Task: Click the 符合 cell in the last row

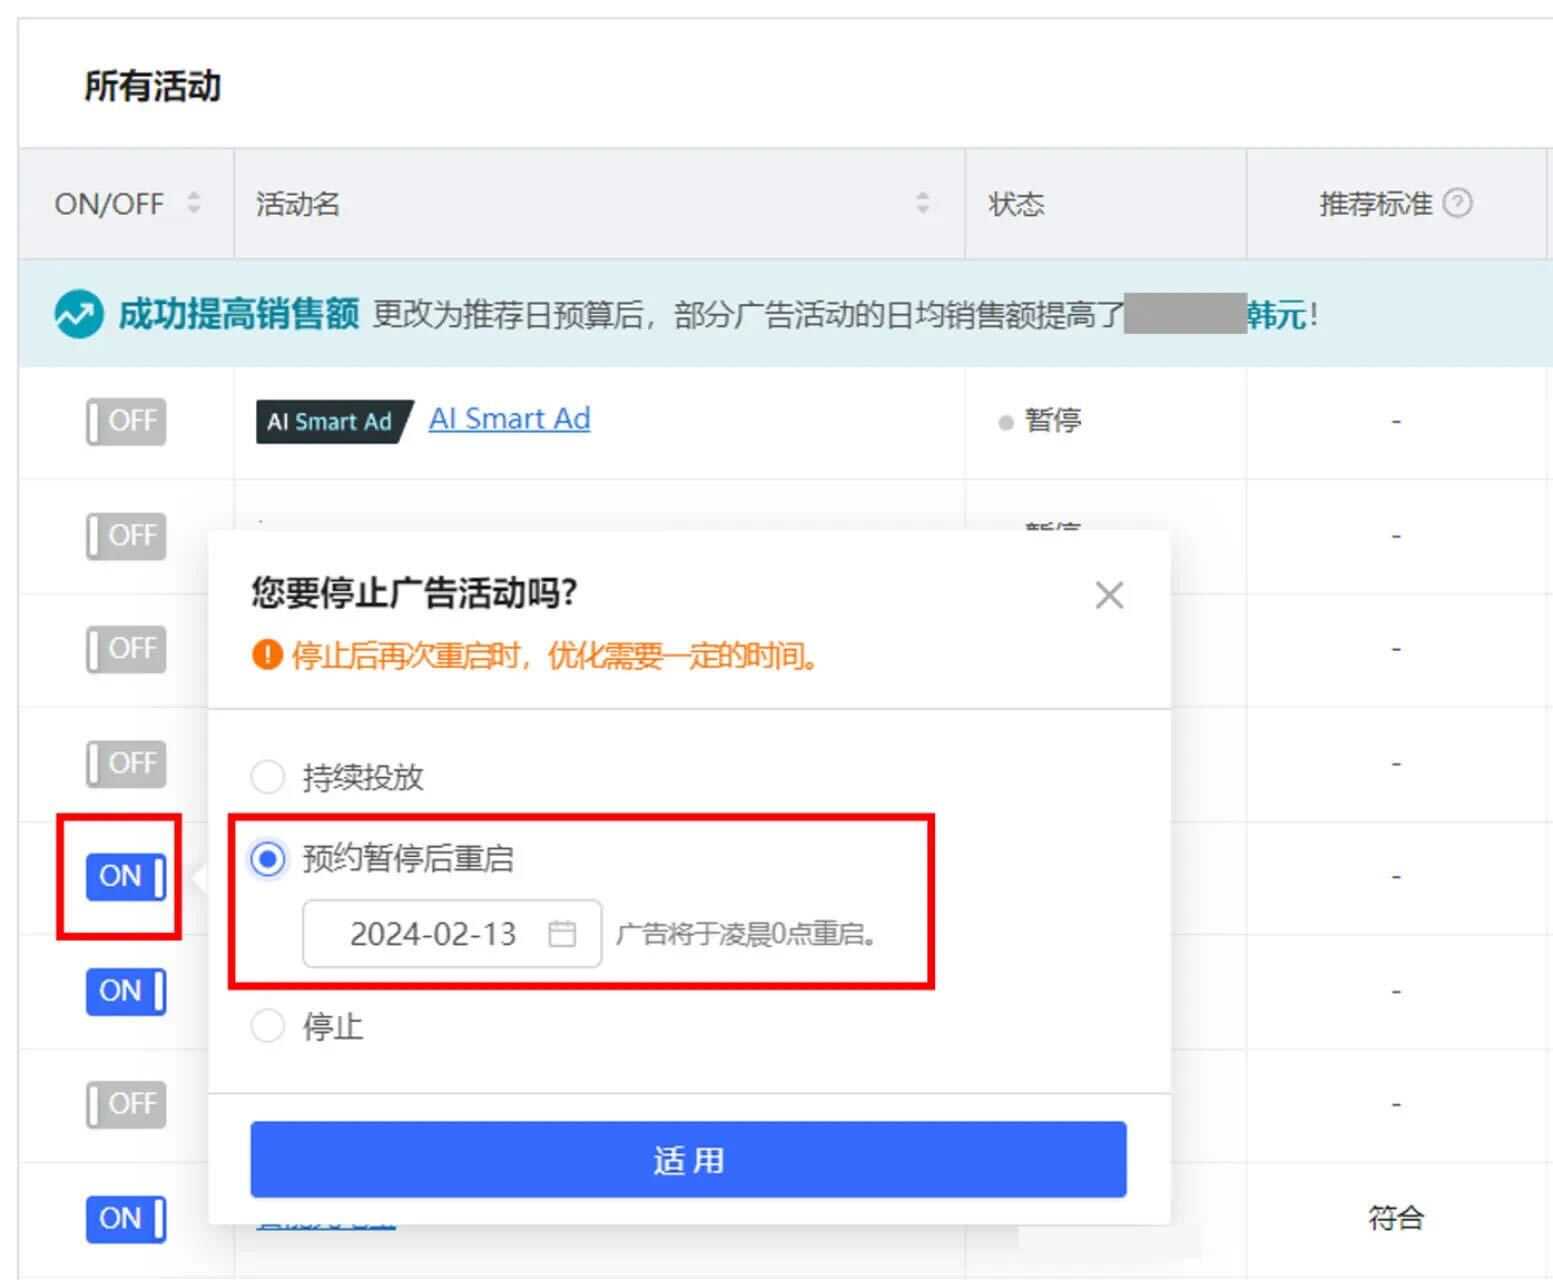Action: tap(1396, 1218)
